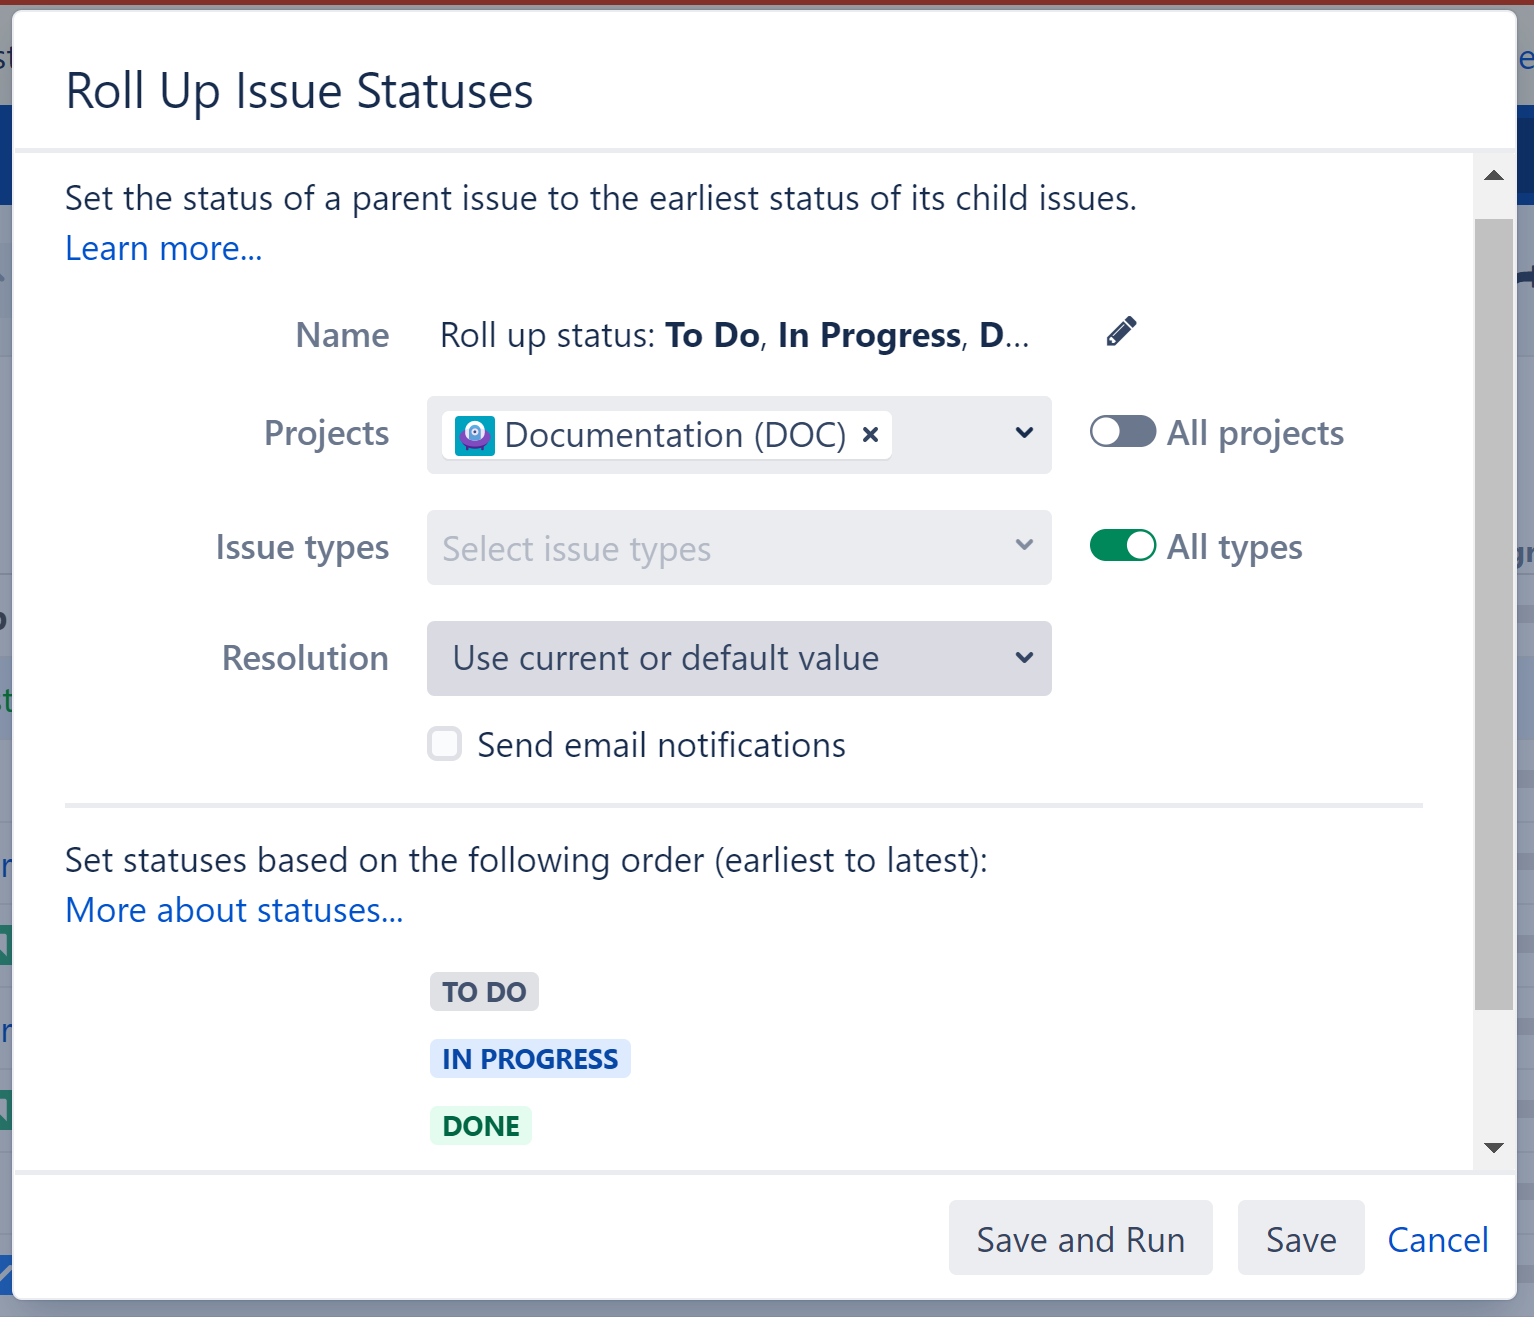Image resolution: width=1534 pixels, height=1317 pixels.
Task: Click the Documentation project avatar icon
Action: pos(475,435)
